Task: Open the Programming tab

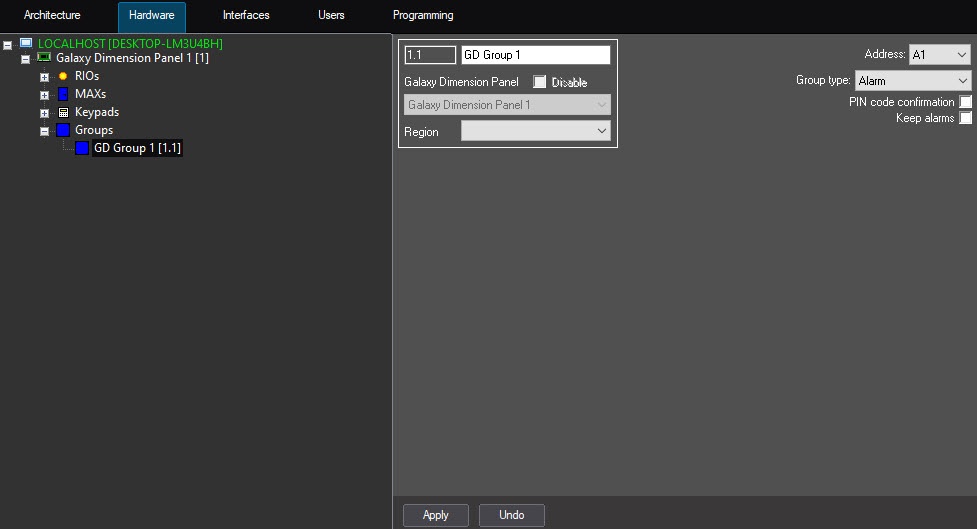Action: tap(423, 15)
